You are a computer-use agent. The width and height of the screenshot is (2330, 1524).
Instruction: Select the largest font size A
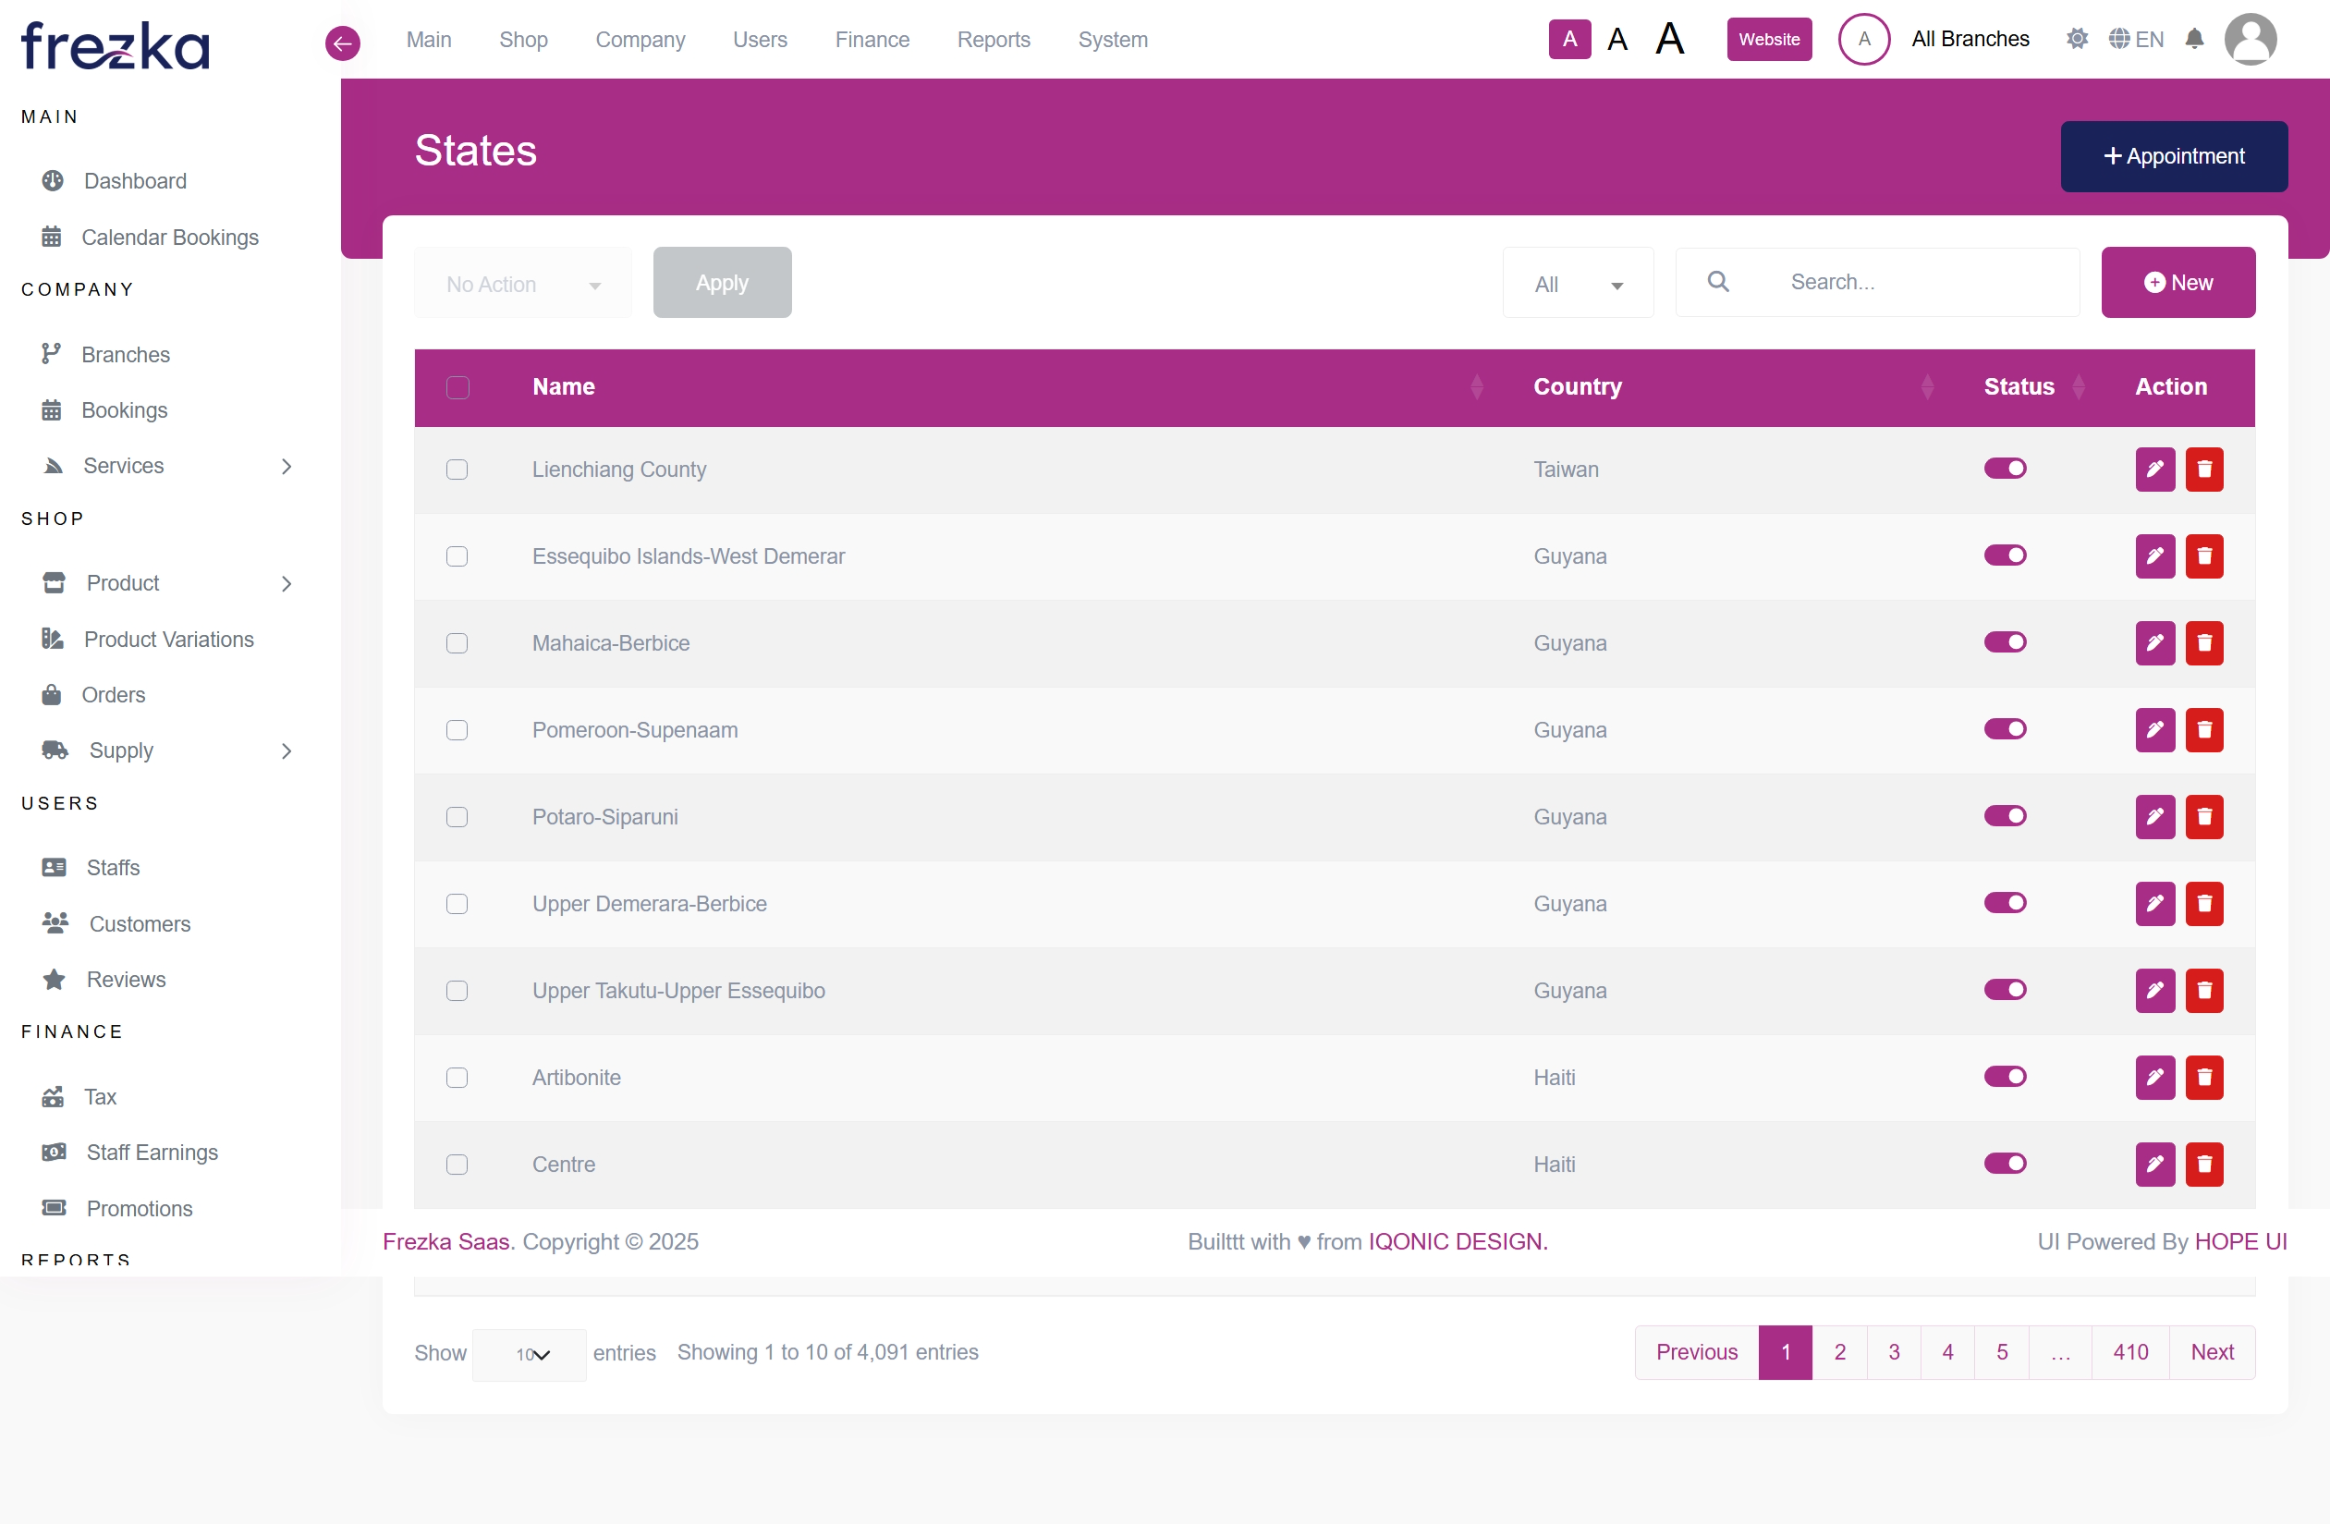[x=1669, y=39]
